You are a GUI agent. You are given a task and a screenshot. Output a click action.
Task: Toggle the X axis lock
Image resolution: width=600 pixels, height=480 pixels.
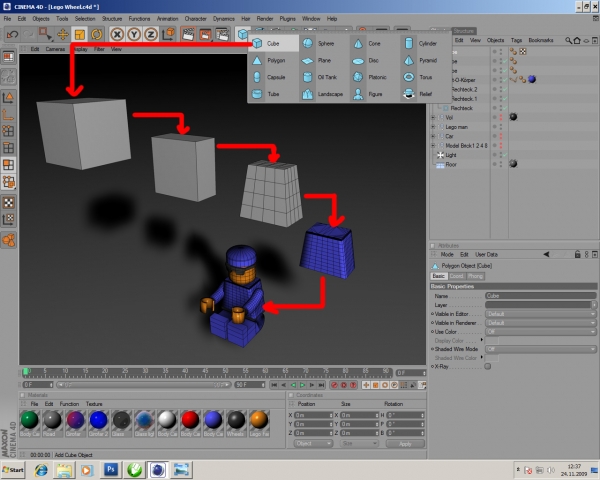[117, 35]
